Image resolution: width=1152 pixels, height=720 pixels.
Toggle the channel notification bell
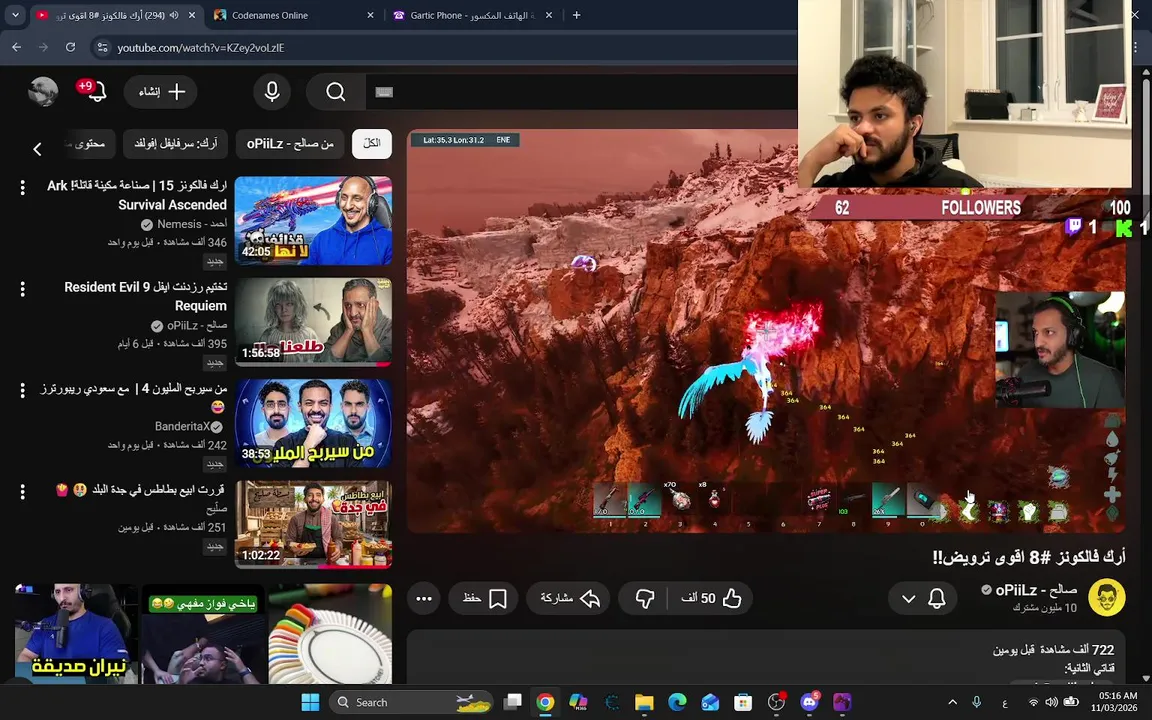tap(937, 598)
